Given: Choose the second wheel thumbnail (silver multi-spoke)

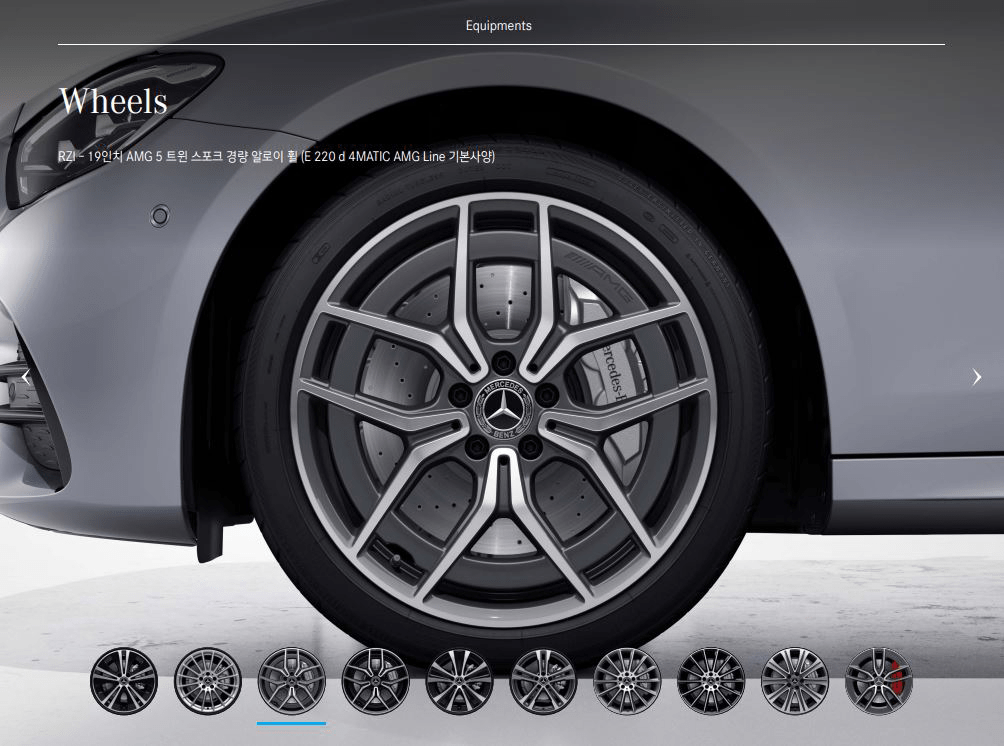Looking at the screenshot, I should pyautogui.click(x=207, y=680).
